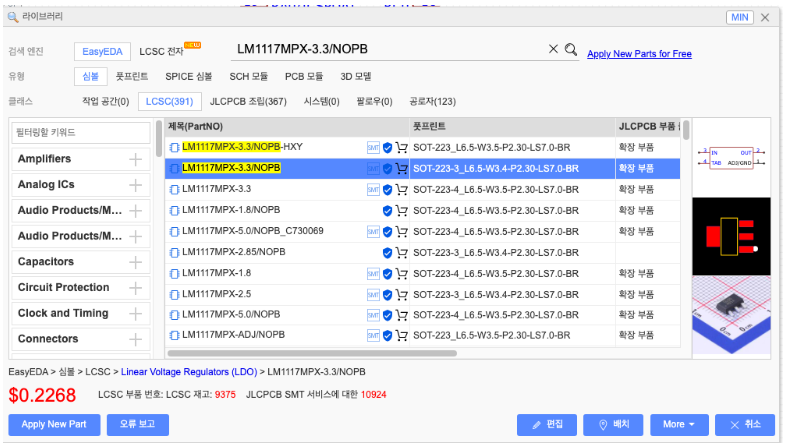Image resolution: width=792 pixels, height=447 pixels.
Task: Click the cart icon in LM1117MPX-3.3 row
Action: (402, 189)
